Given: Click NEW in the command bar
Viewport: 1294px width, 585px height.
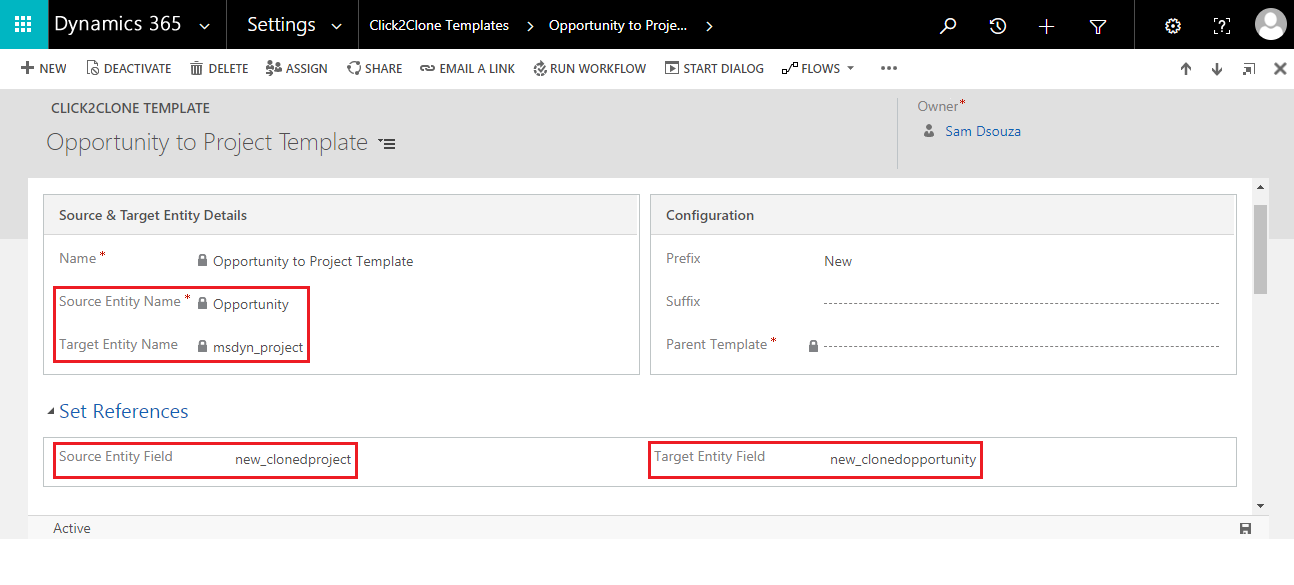Looking at the screenshot, I should coord(44,69).
